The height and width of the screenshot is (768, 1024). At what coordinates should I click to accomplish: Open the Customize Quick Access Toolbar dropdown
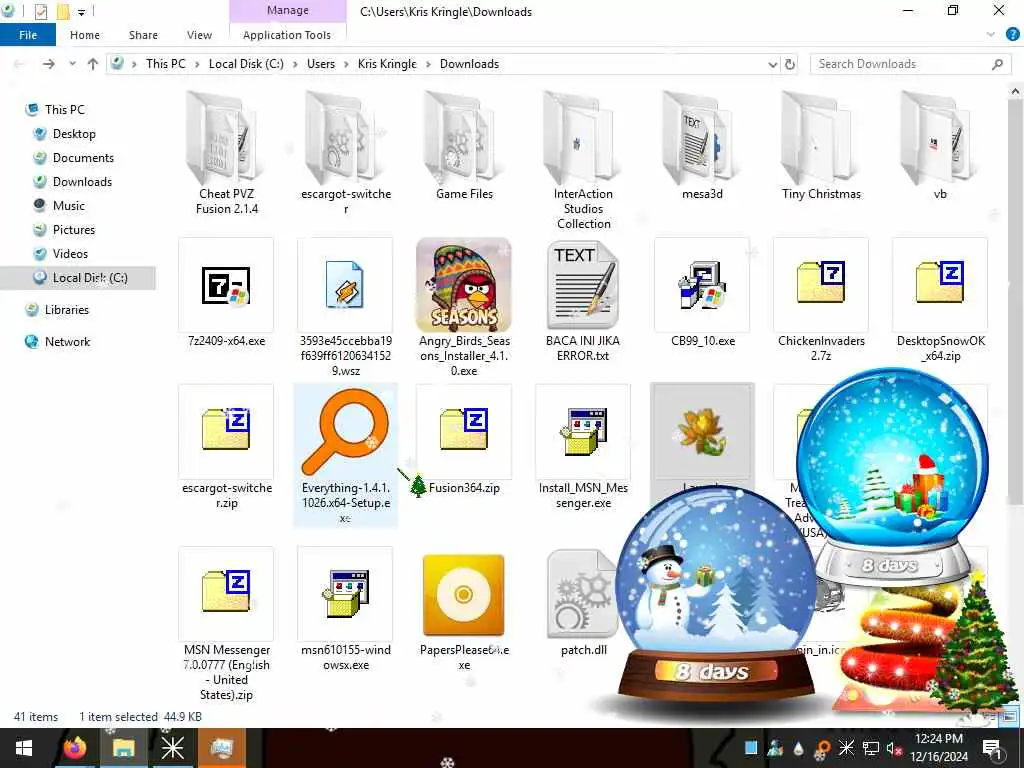click(82, 12)
